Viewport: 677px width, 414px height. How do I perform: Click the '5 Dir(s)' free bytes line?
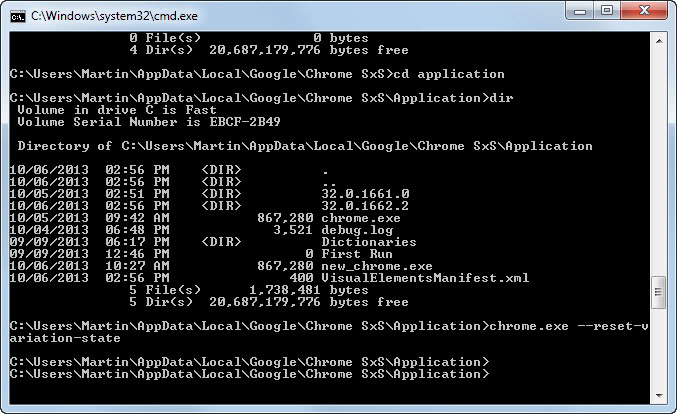coord(269,302)
